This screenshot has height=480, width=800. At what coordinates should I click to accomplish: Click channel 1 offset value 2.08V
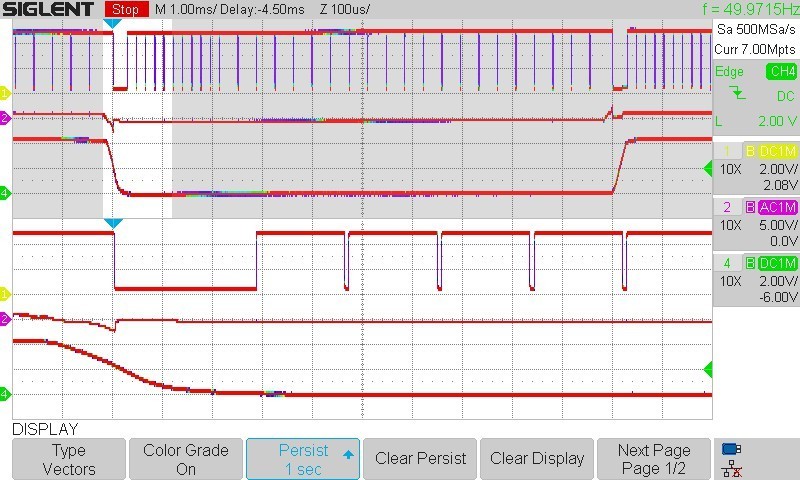pos(779,185)
